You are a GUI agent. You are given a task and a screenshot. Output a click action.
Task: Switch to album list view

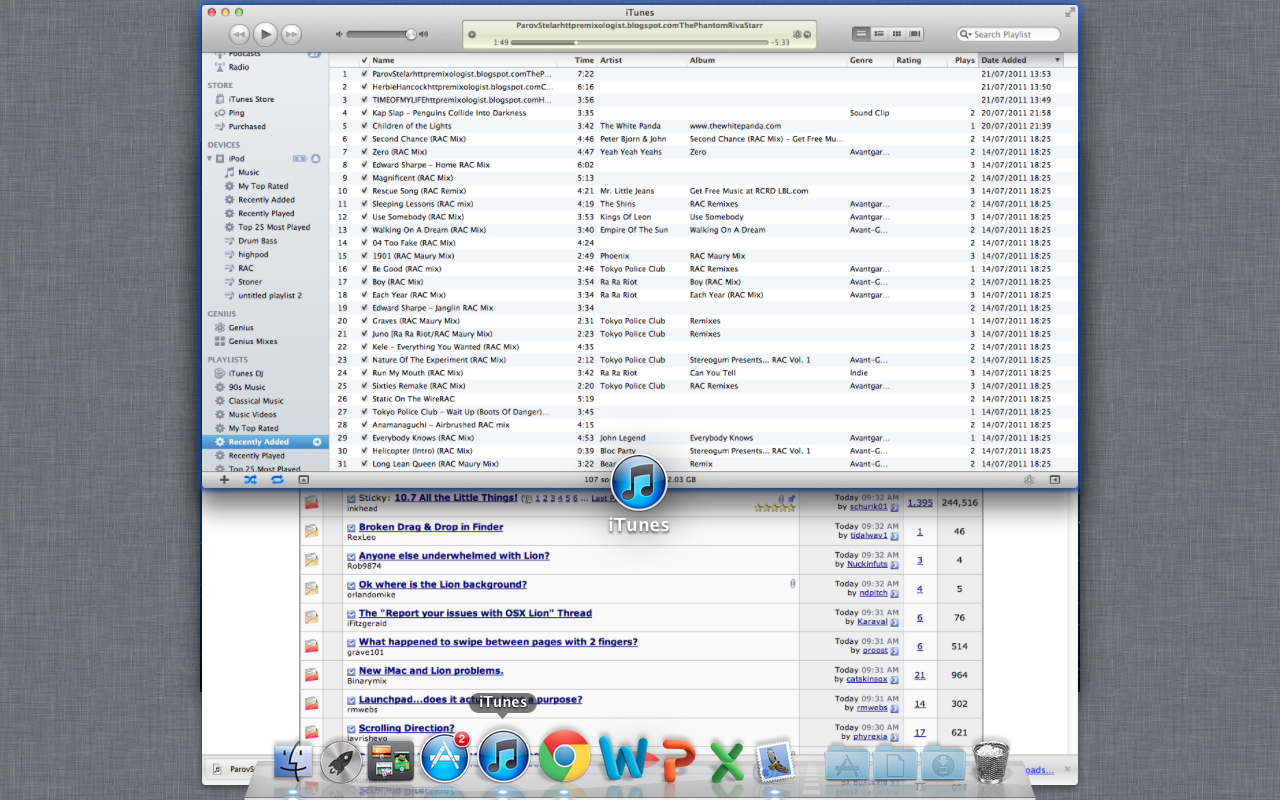[x=879, y=34]
